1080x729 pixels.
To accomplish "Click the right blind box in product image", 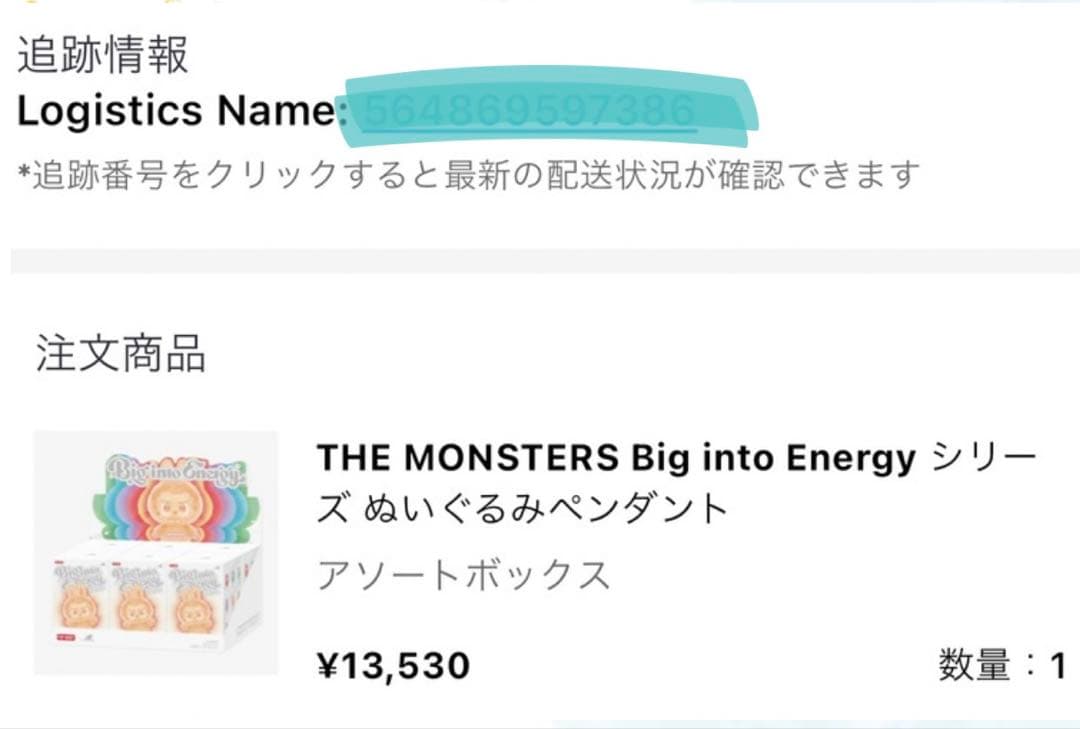I will [195, 602].
